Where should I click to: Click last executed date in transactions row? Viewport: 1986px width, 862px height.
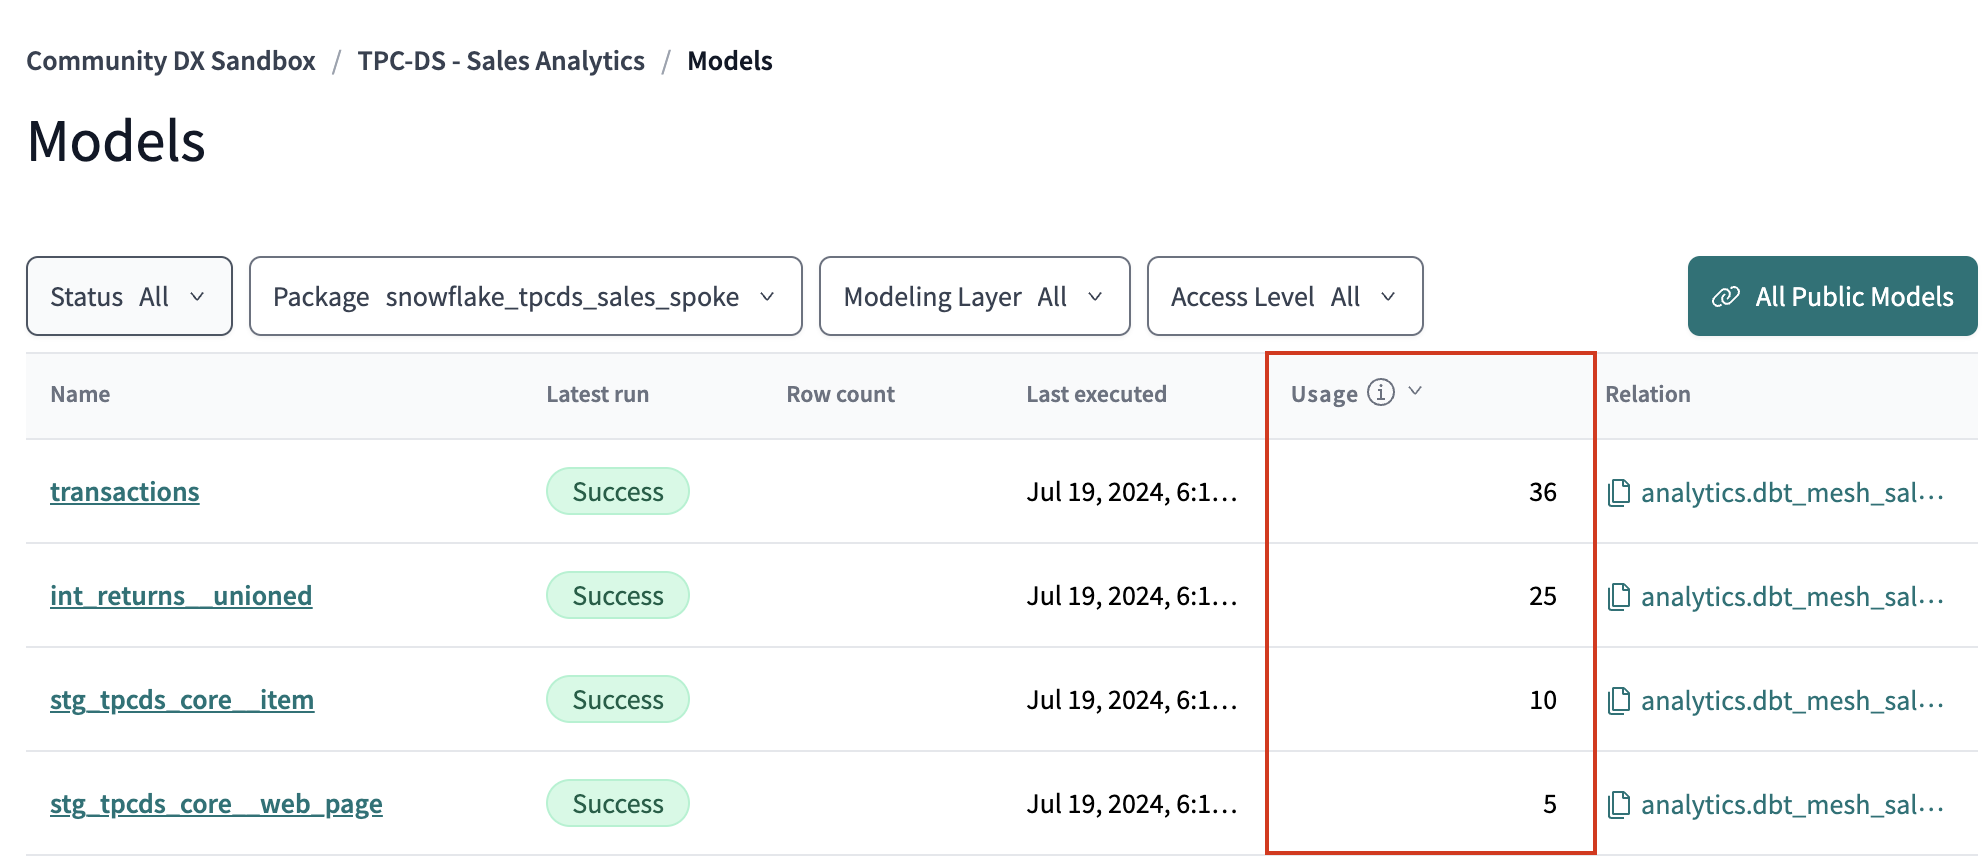[1132, 492]
